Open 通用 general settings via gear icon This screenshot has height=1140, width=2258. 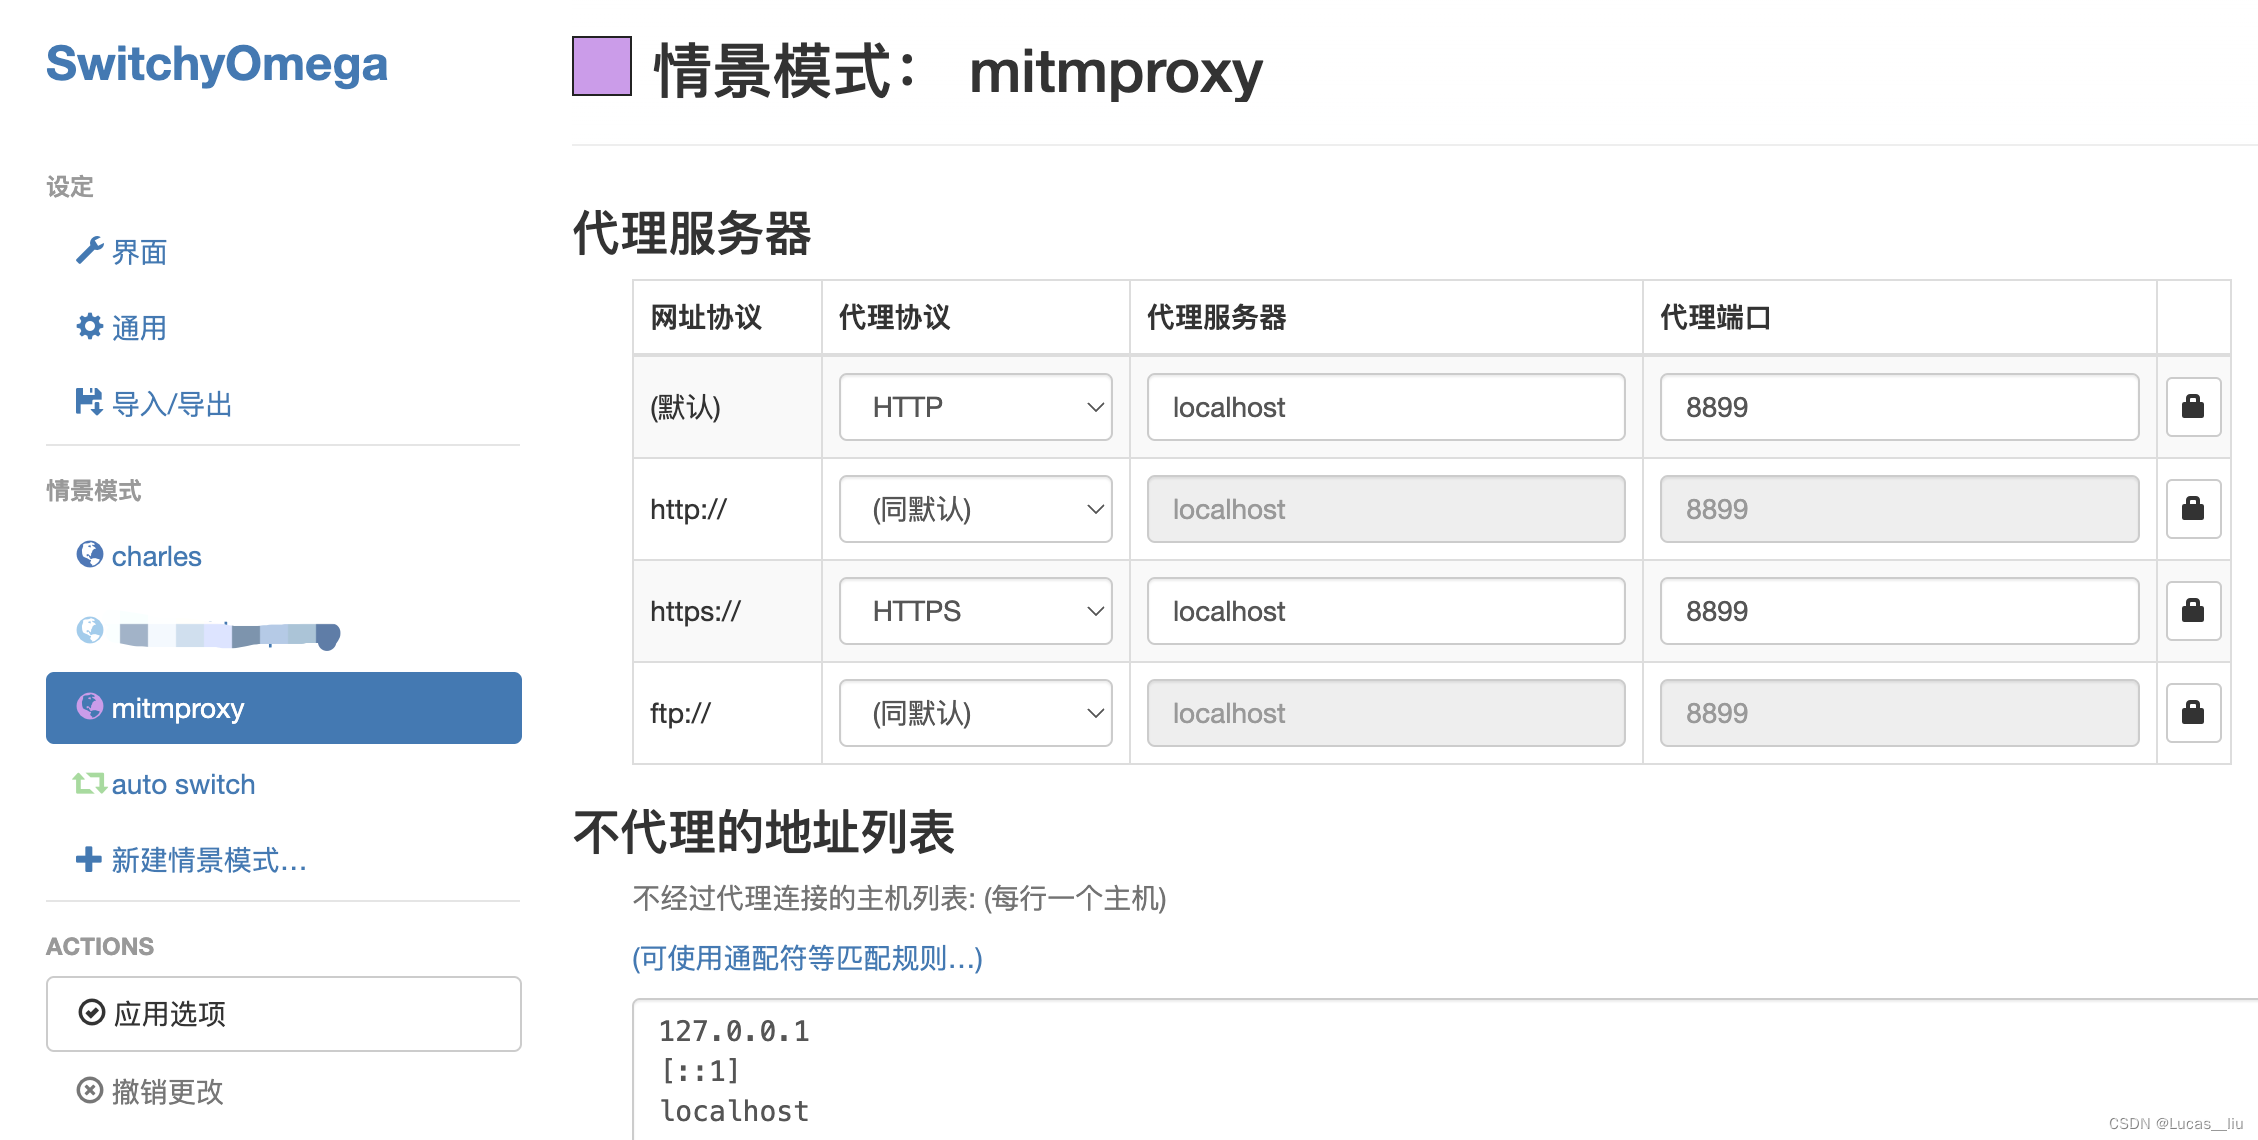[89, 326]
